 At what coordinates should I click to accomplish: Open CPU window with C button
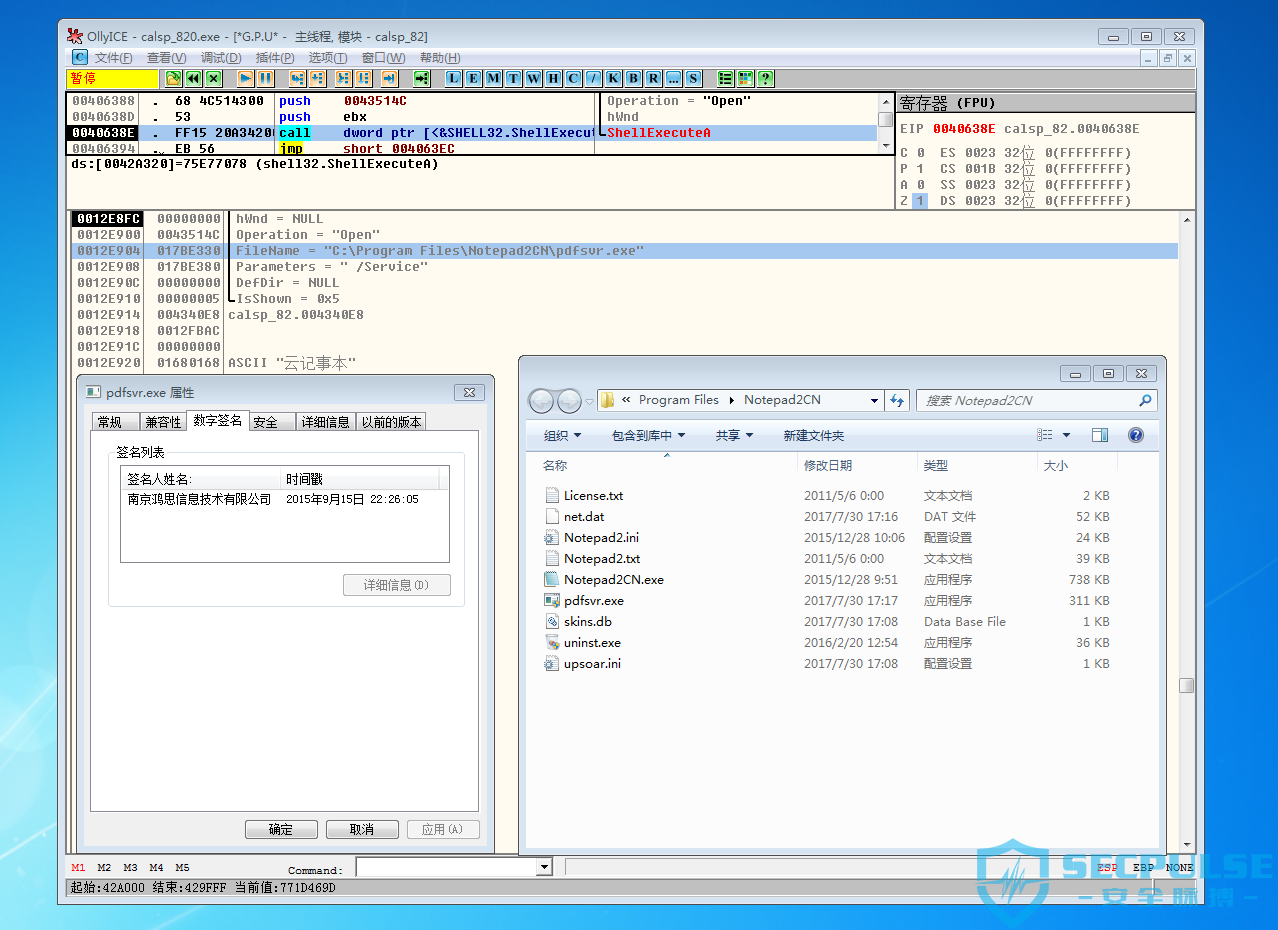(573, 78)
